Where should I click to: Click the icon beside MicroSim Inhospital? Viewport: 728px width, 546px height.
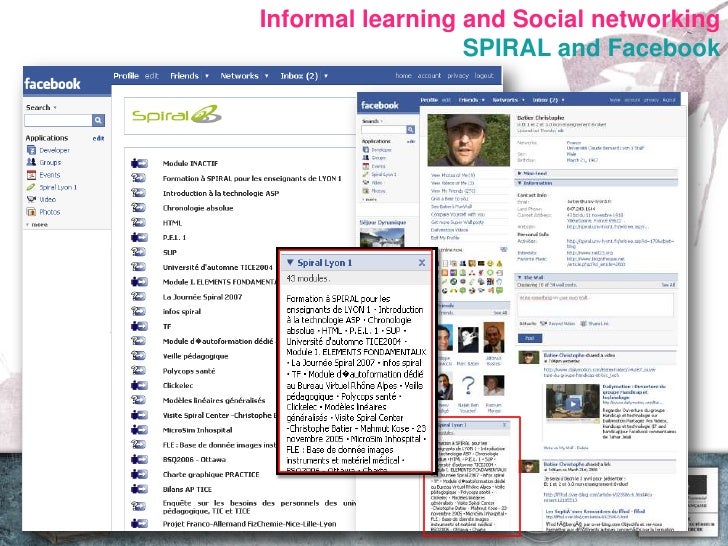click(x=139, y=429)
